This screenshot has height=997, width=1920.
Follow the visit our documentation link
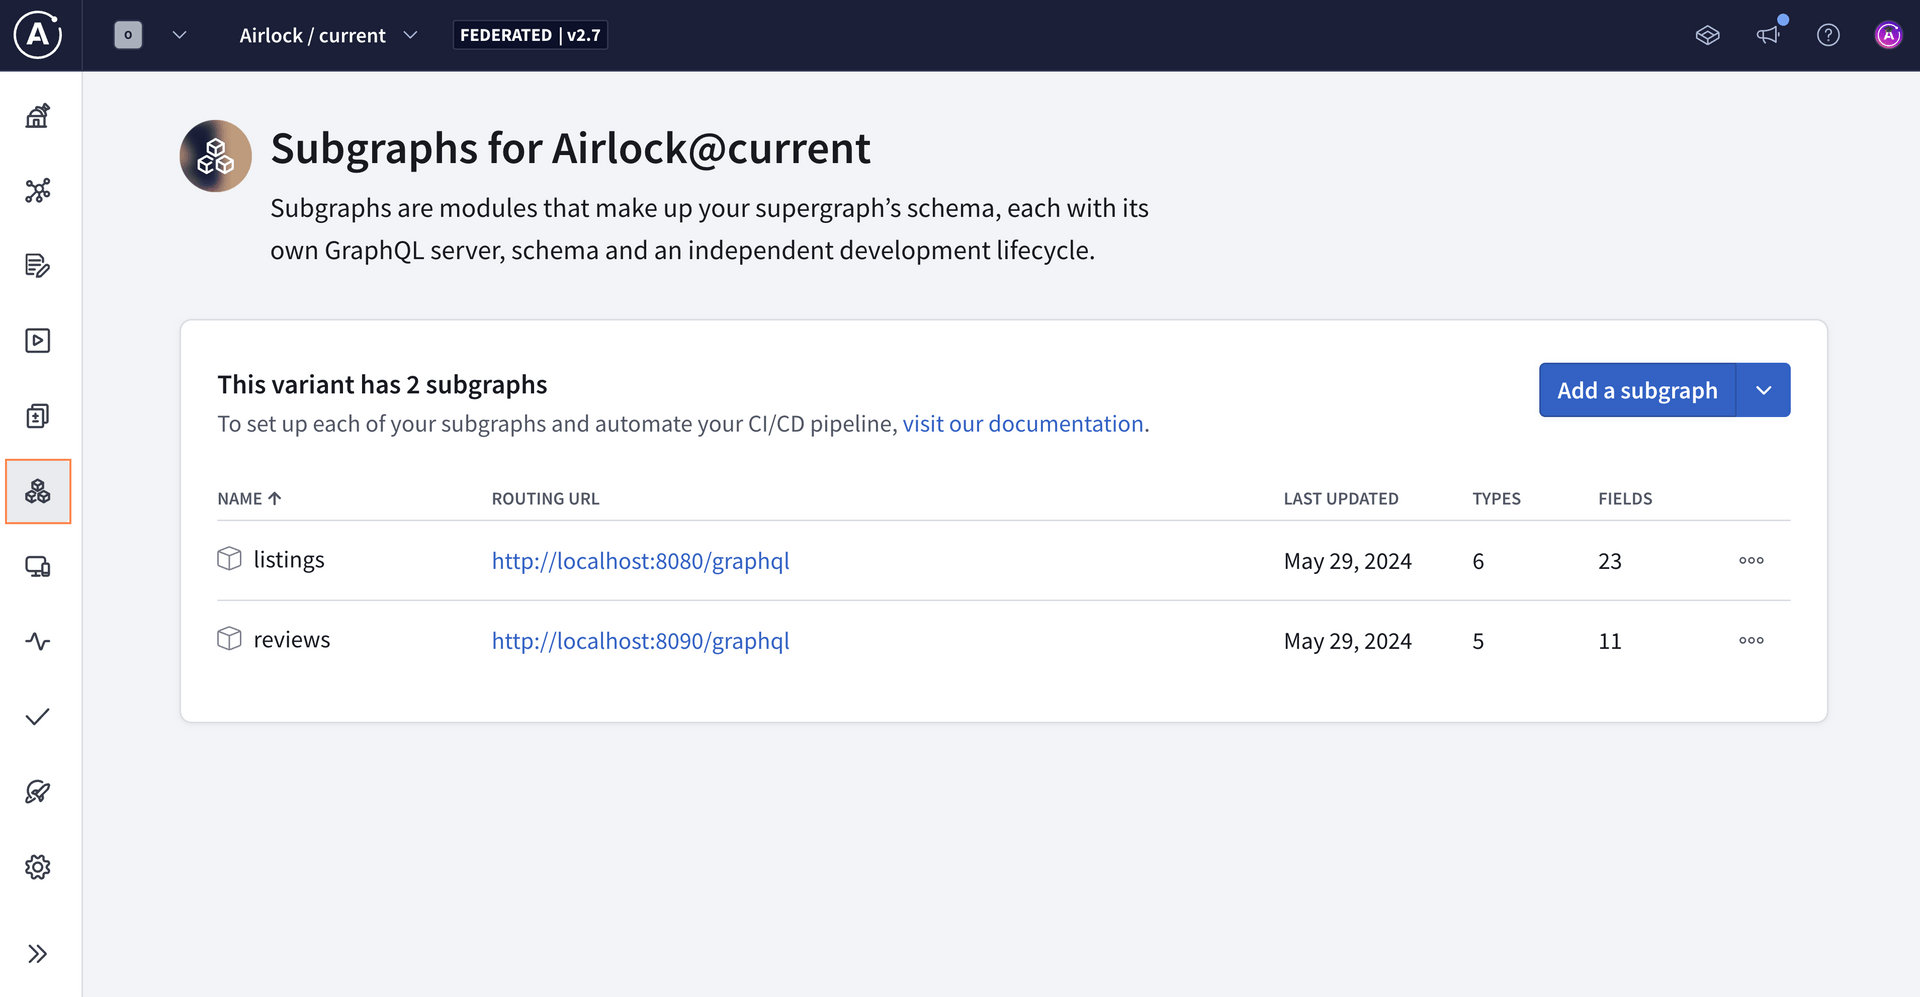click(x=1023, y=423)
